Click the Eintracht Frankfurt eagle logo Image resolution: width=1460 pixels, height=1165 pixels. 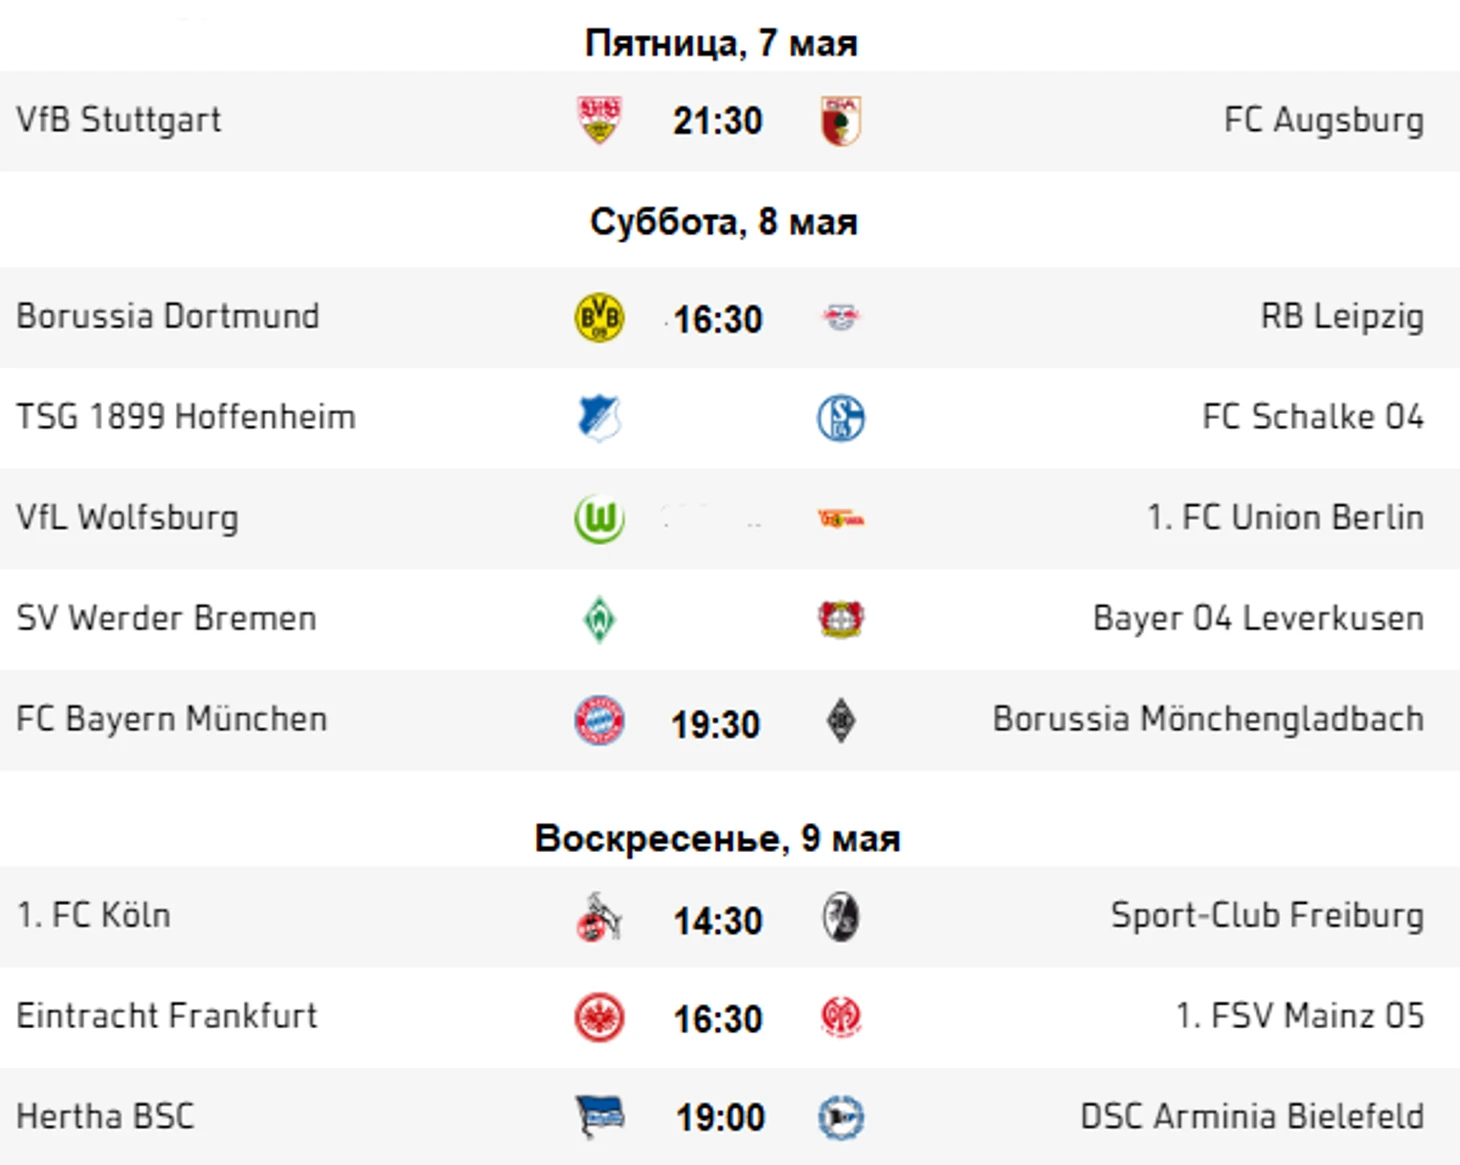(x=599, y=1017)
